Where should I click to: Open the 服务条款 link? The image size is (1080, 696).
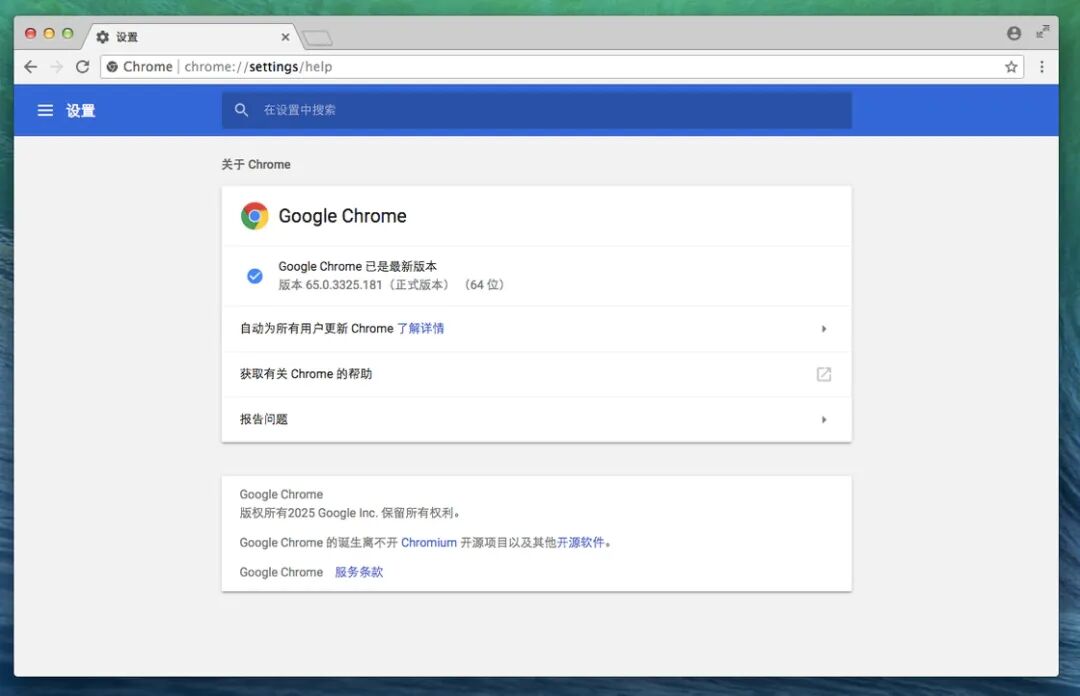[x=359, y=572]
